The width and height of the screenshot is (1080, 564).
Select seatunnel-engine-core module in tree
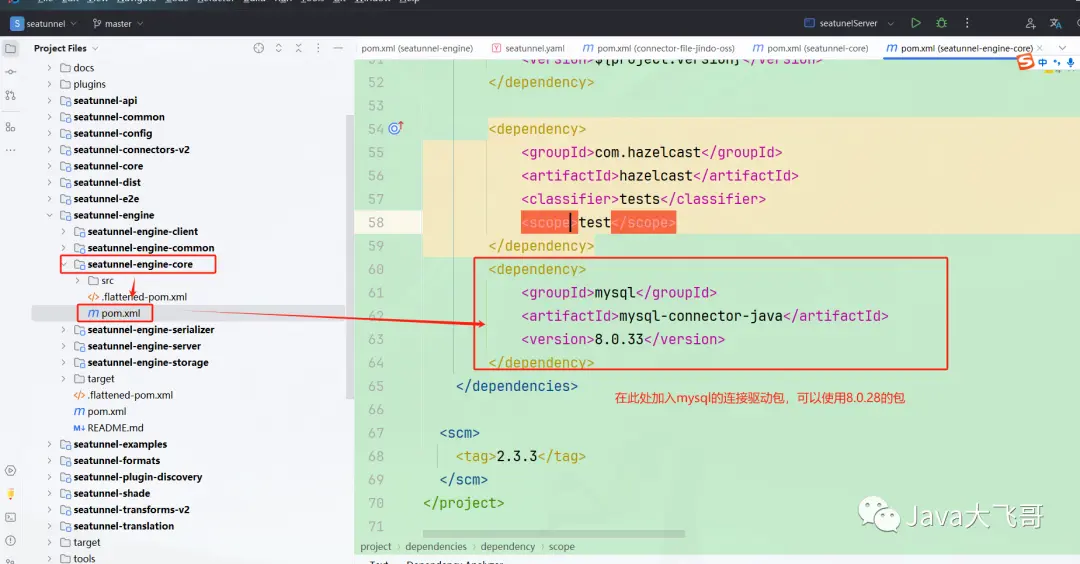140,264
